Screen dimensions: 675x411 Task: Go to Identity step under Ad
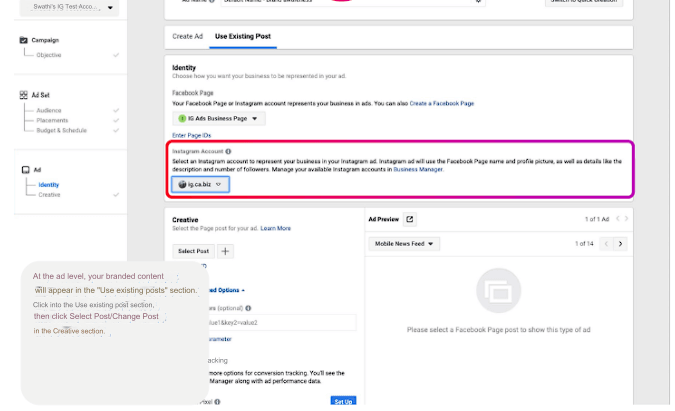[49, 185]
